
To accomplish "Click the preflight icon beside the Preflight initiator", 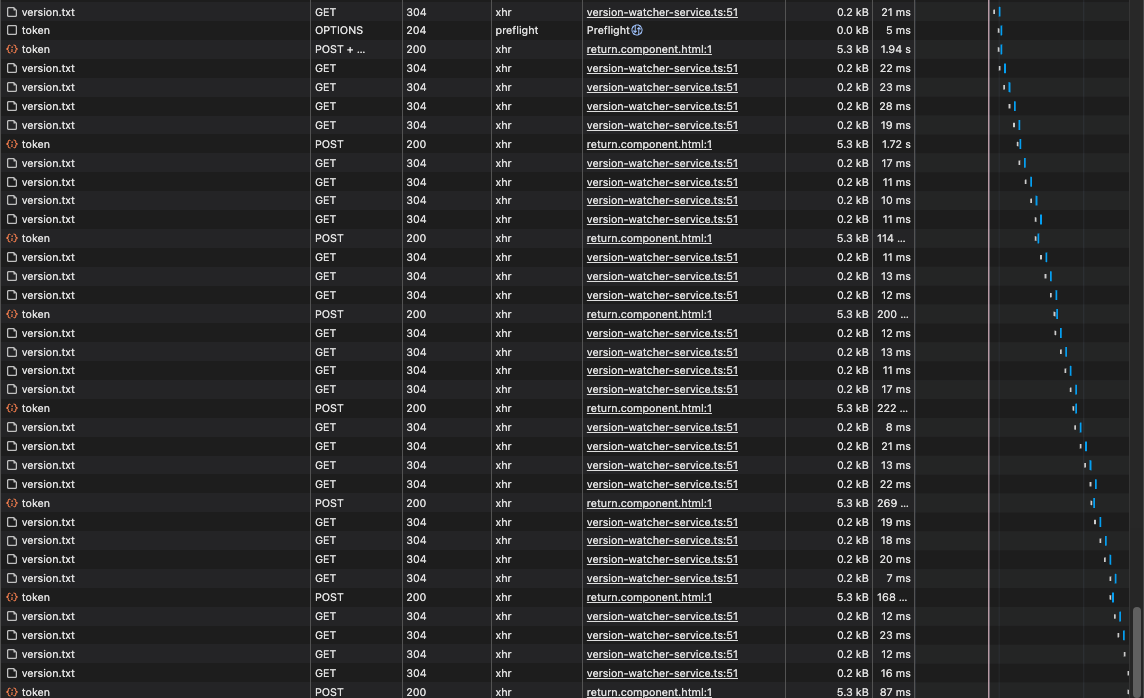I will click(x=637, y=30).
